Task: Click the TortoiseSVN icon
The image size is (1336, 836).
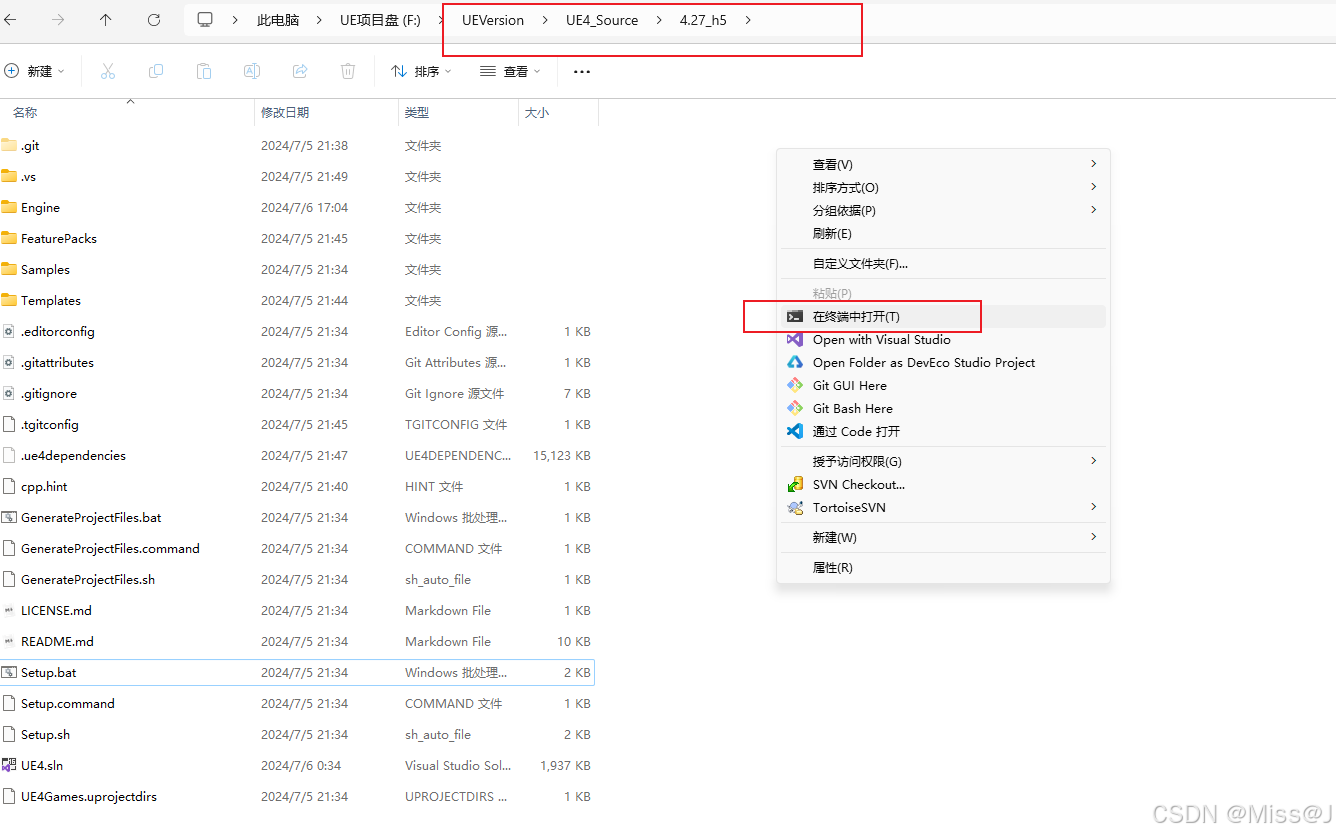Action: (x=795, y=507)
